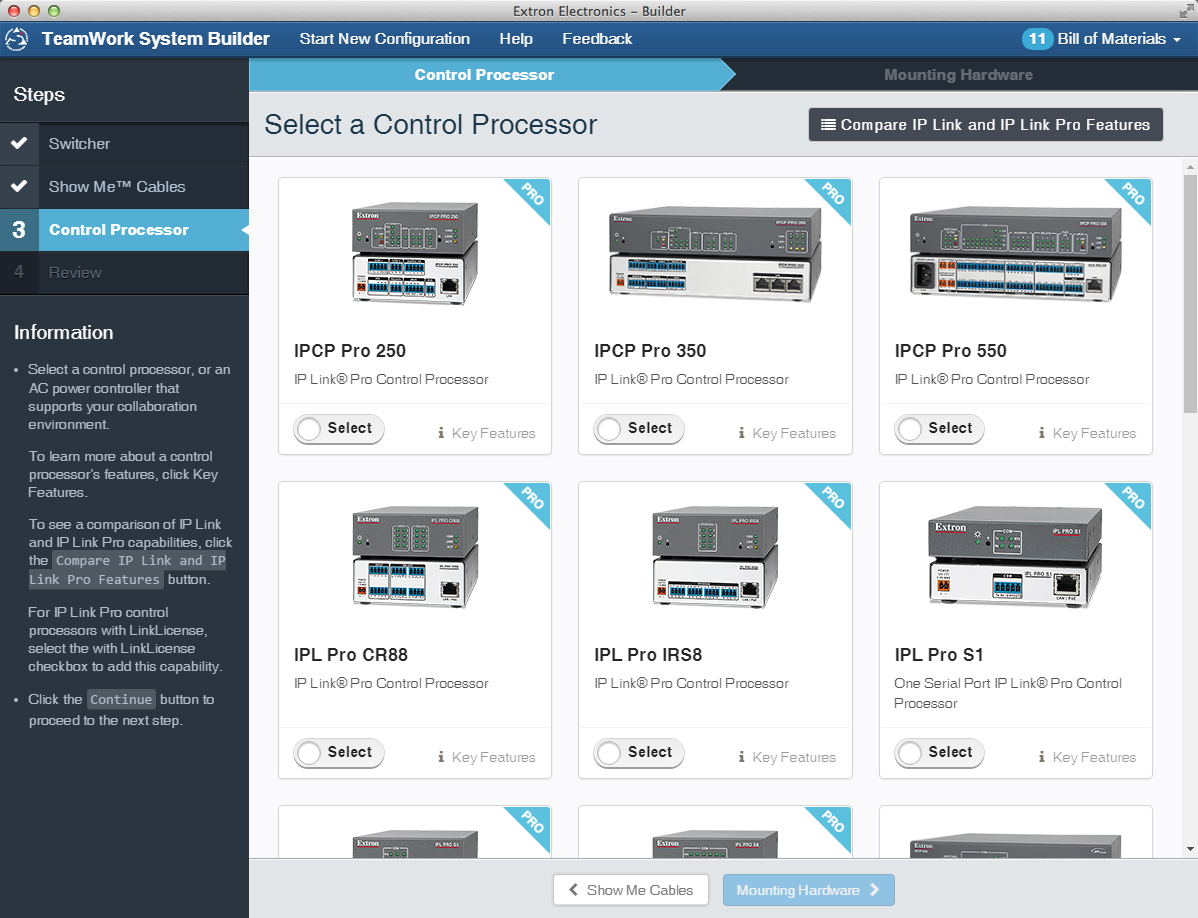The height and width of the screenshot is (918, 1198).
Task: Go to the Switcher step in sidebar
Action: point(125,144)
